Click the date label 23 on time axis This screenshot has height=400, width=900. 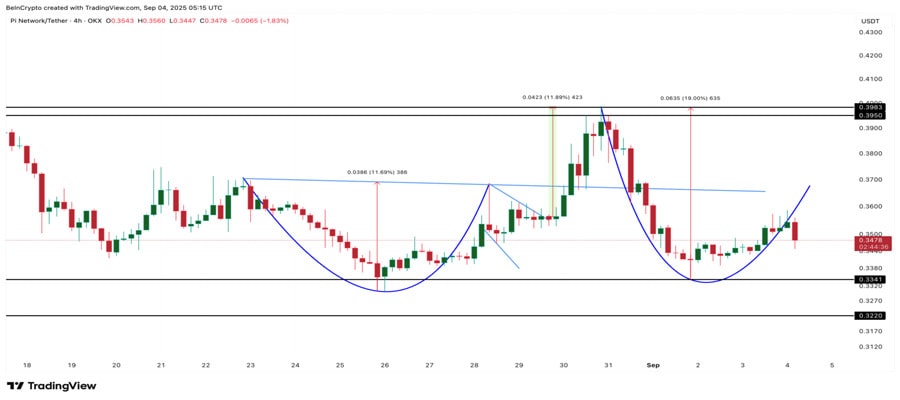click(x=251, y=365)
